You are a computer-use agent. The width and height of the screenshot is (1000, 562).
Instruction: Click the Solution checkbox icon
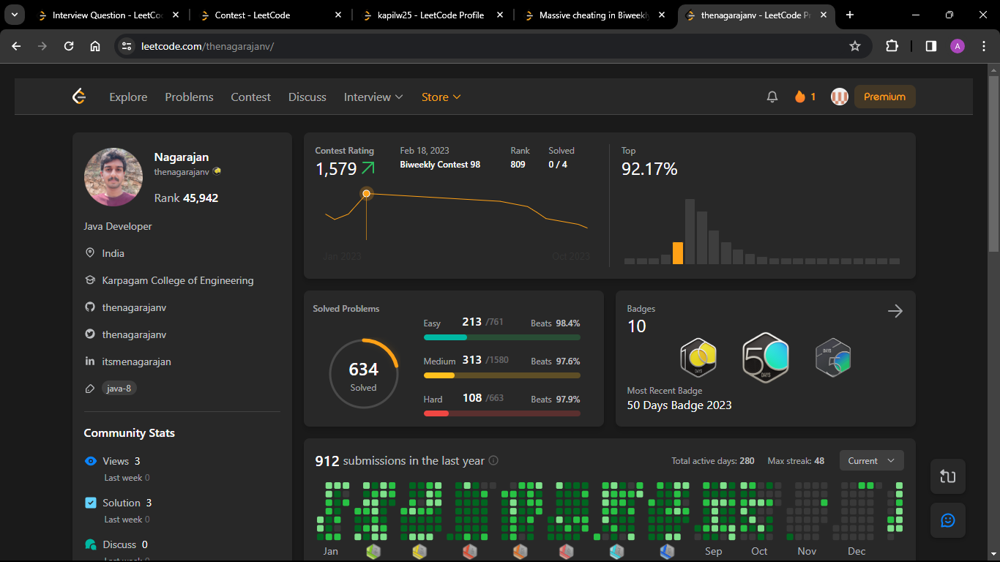coord(91,503)
